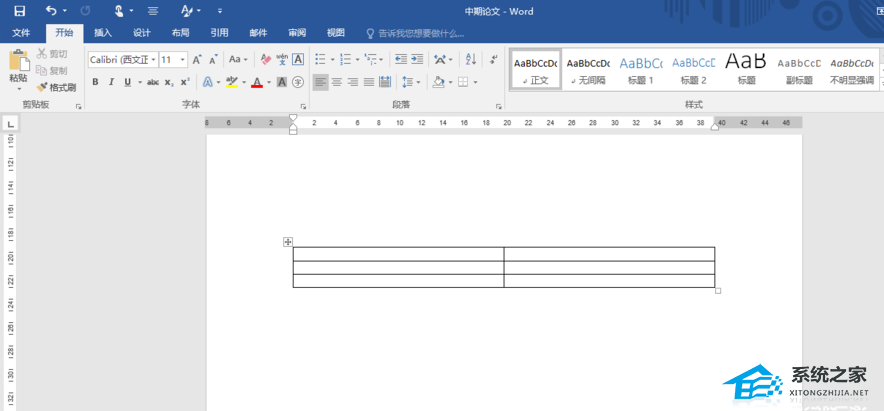Switch to the 插入 (Insert) tab

103,33
